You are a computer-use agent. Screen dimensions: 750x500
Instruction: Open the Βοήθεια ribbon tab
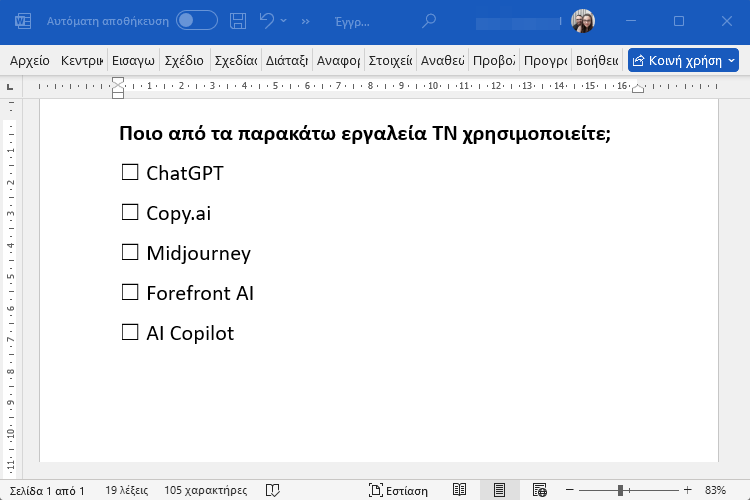pyautogui.click(x=597, y=61)
